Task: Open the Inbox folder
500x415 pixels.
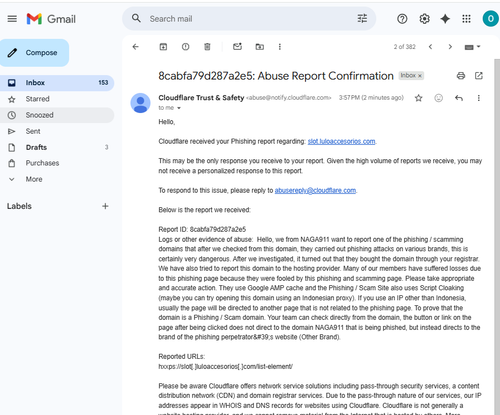Action: coord(57,83)
